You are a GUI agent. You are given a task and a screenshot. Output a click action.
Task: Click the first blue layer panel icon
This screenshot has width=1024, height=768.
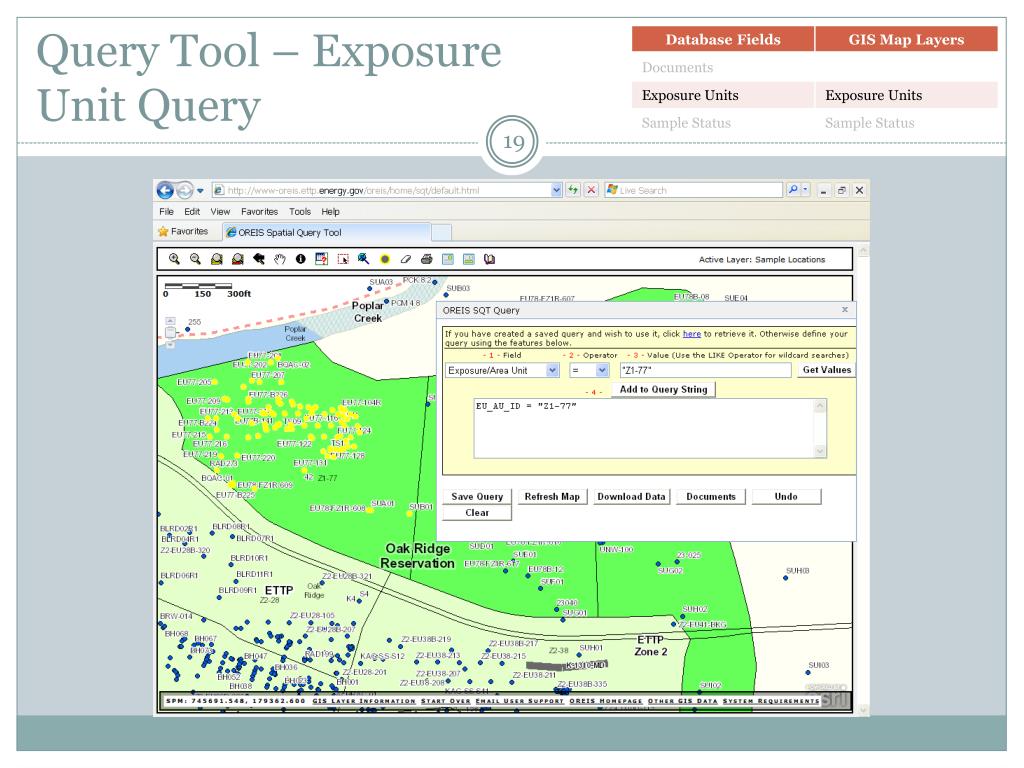point(448,259)
